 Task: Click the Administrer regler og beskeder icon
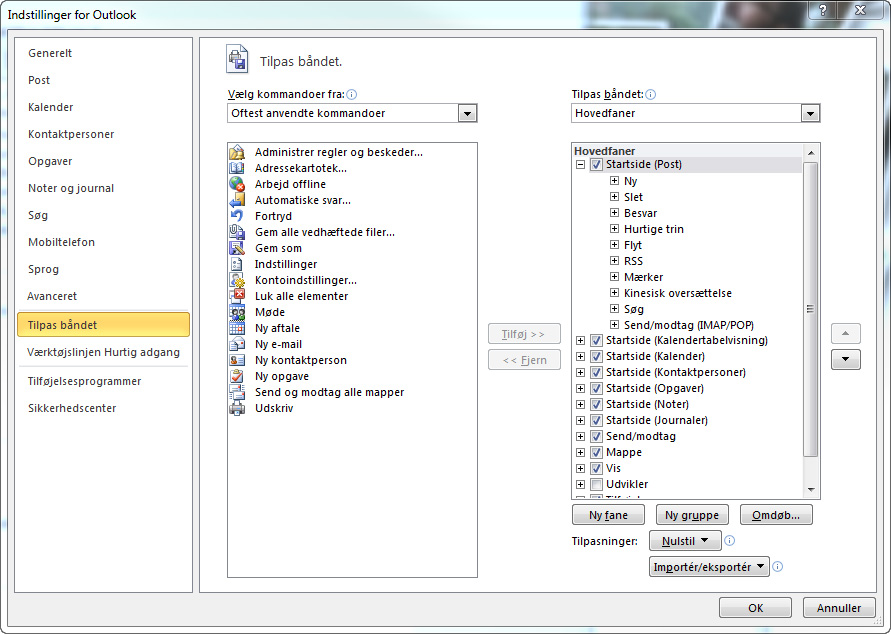(x=237, y=152)
